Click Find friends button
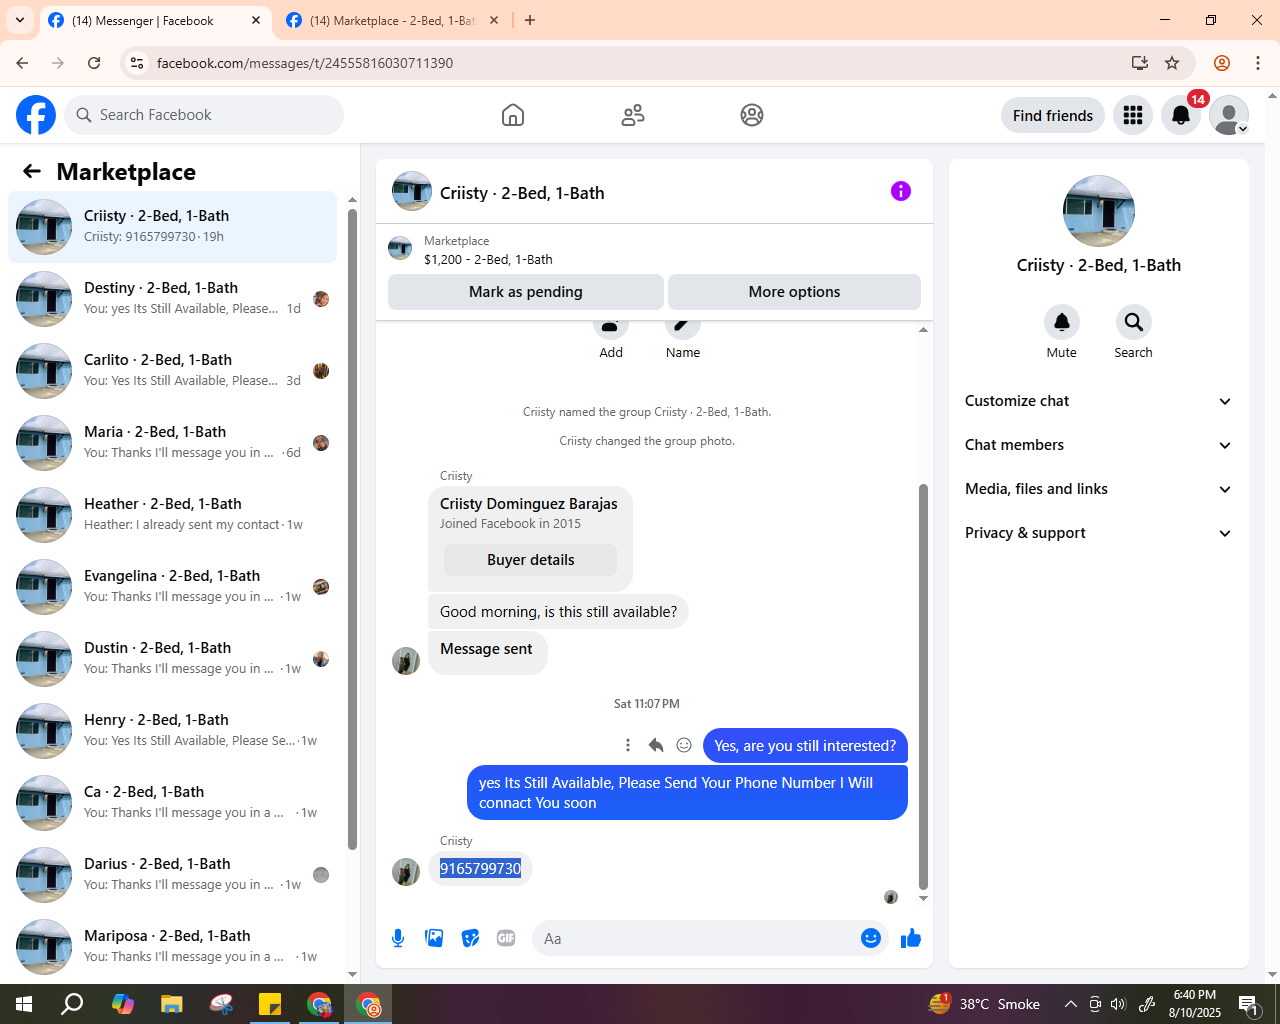The width and height of the screenshot is (1280, 1024). point(1053,115)
